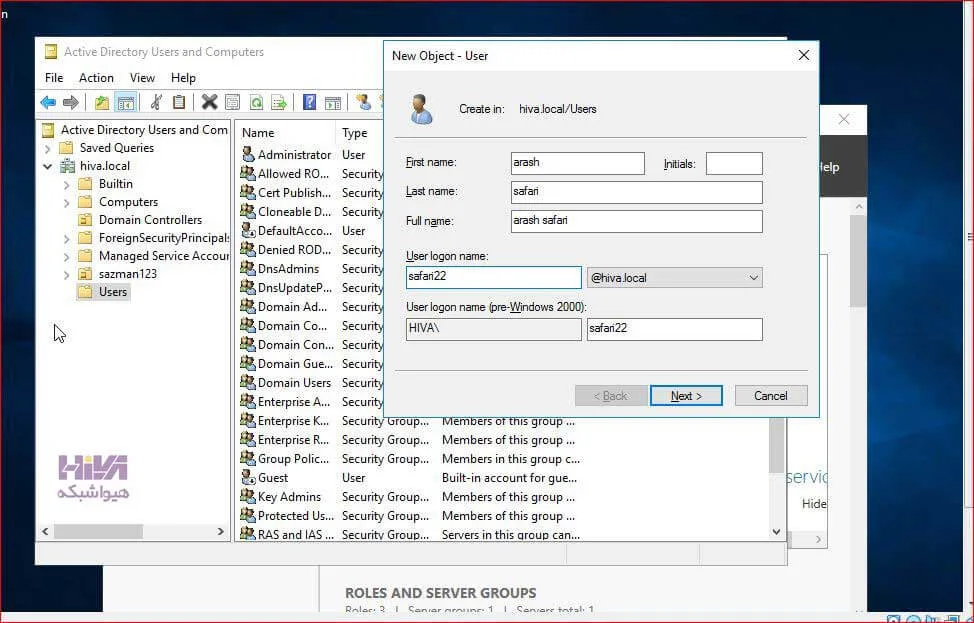
Task: Click the clipboard Copy toolbar icon
Action: [x=179, y=102]
